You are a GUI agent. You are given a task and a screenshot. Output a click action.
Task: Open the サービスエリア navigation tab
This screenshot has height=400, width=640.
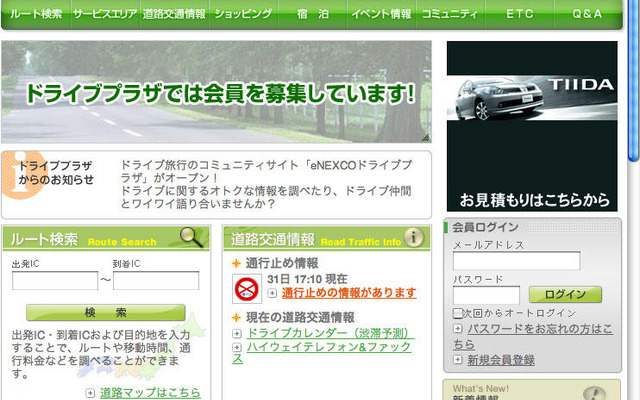pos(105,14)
